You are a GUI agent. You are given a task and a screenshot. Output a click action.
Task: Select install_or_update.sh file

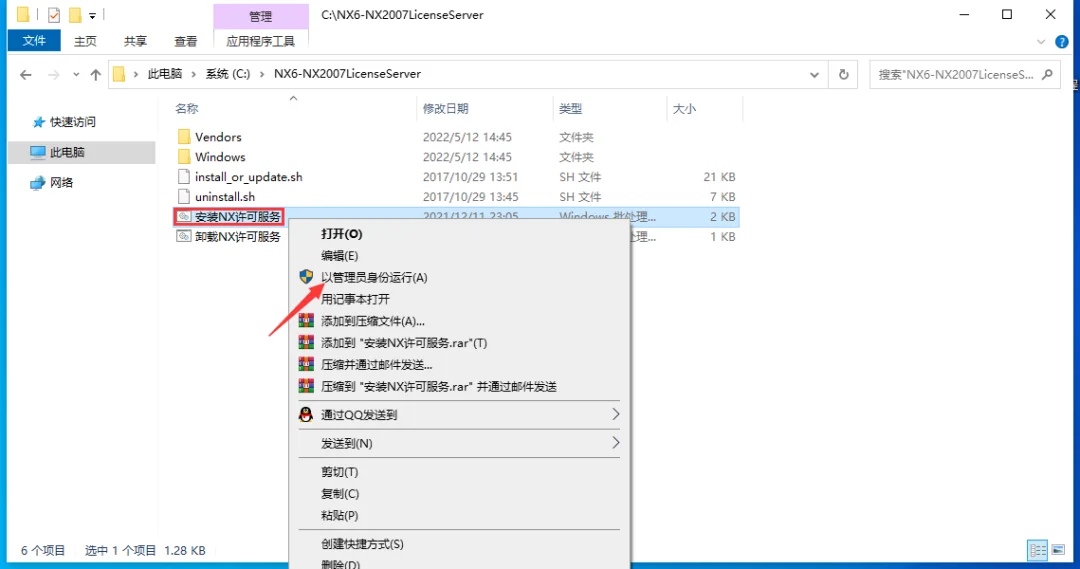coord(248,177)
